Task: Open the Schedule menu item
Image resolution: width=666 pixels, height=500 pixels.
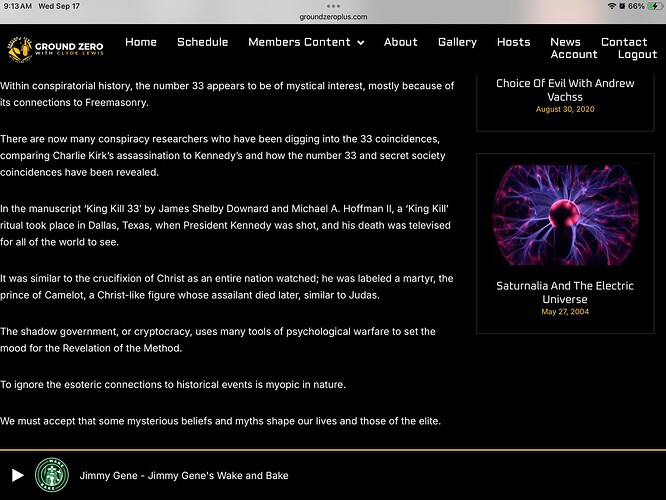Action: [x=202, y=42]
